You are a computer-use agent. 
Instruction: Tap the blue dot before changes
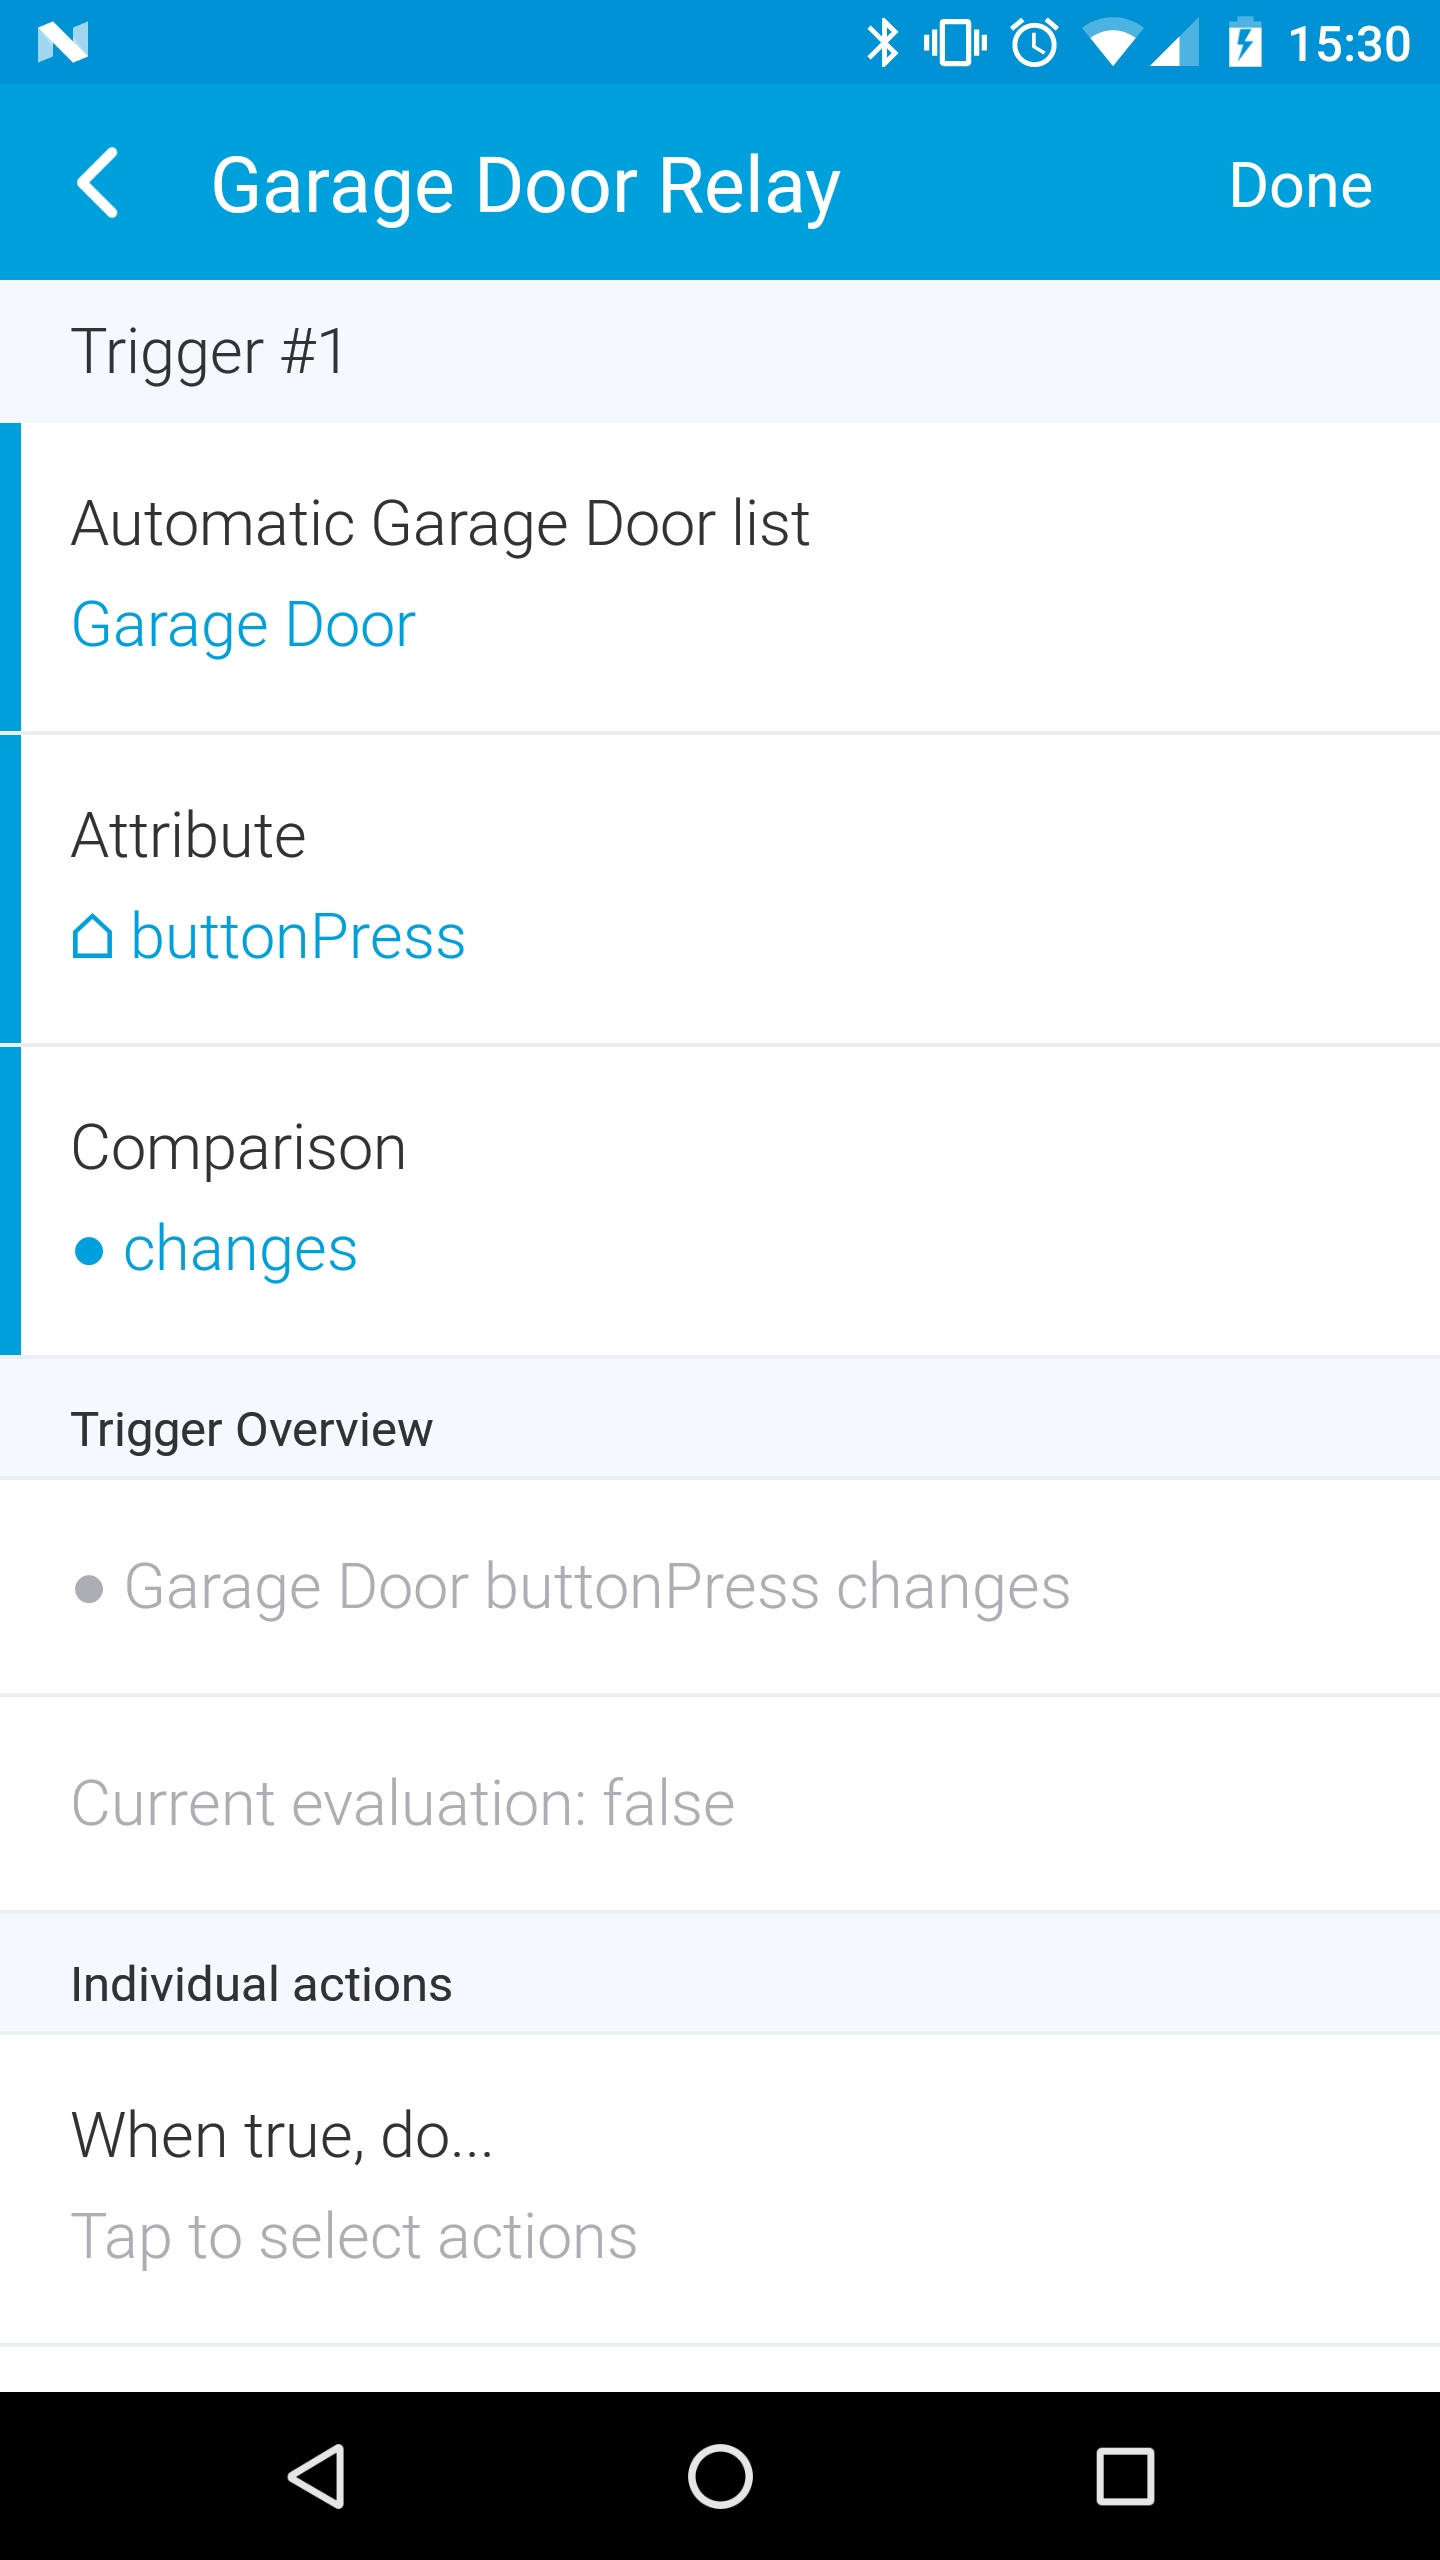click(89, 1251)
